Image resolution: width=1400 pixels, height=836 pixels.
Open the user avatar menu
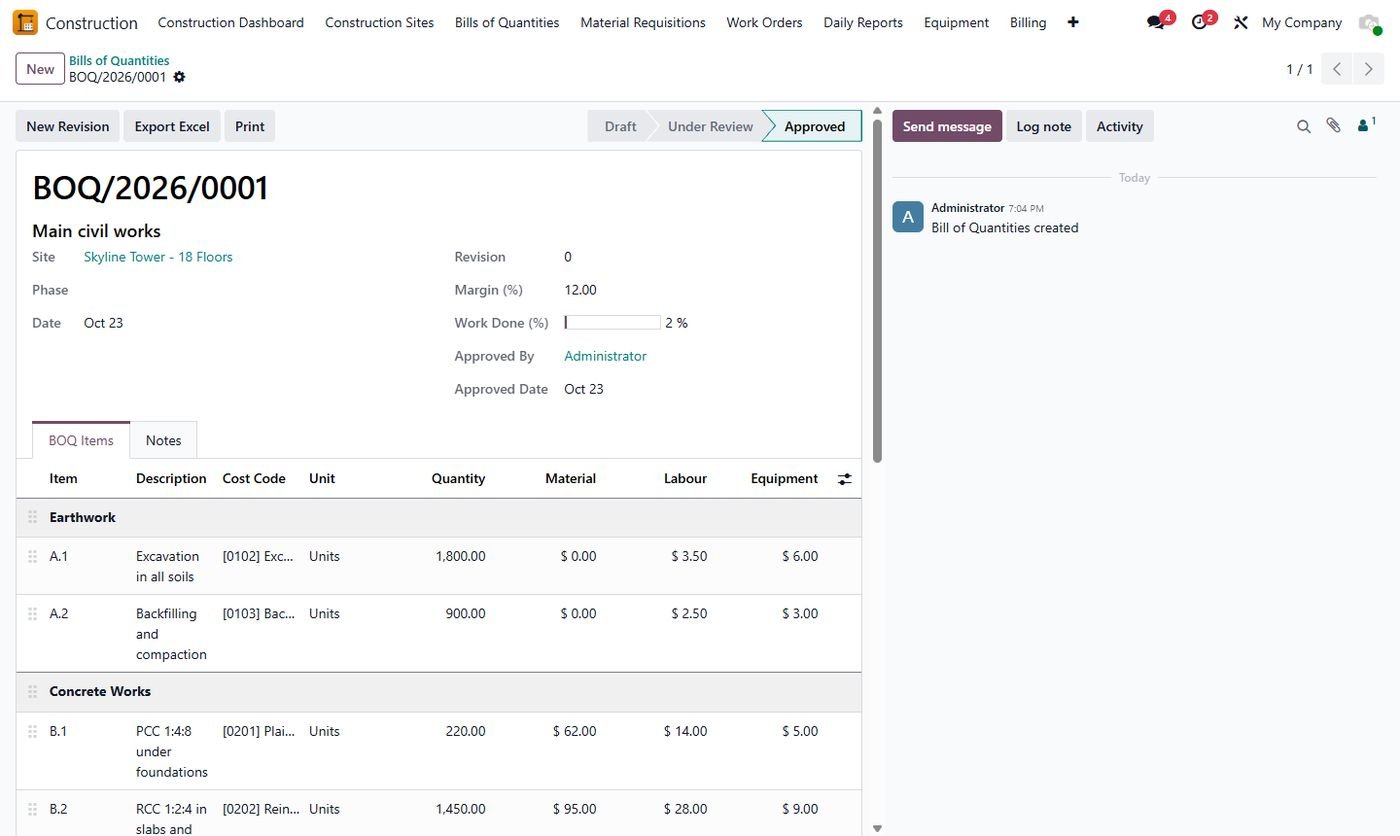coord(1369,22)
